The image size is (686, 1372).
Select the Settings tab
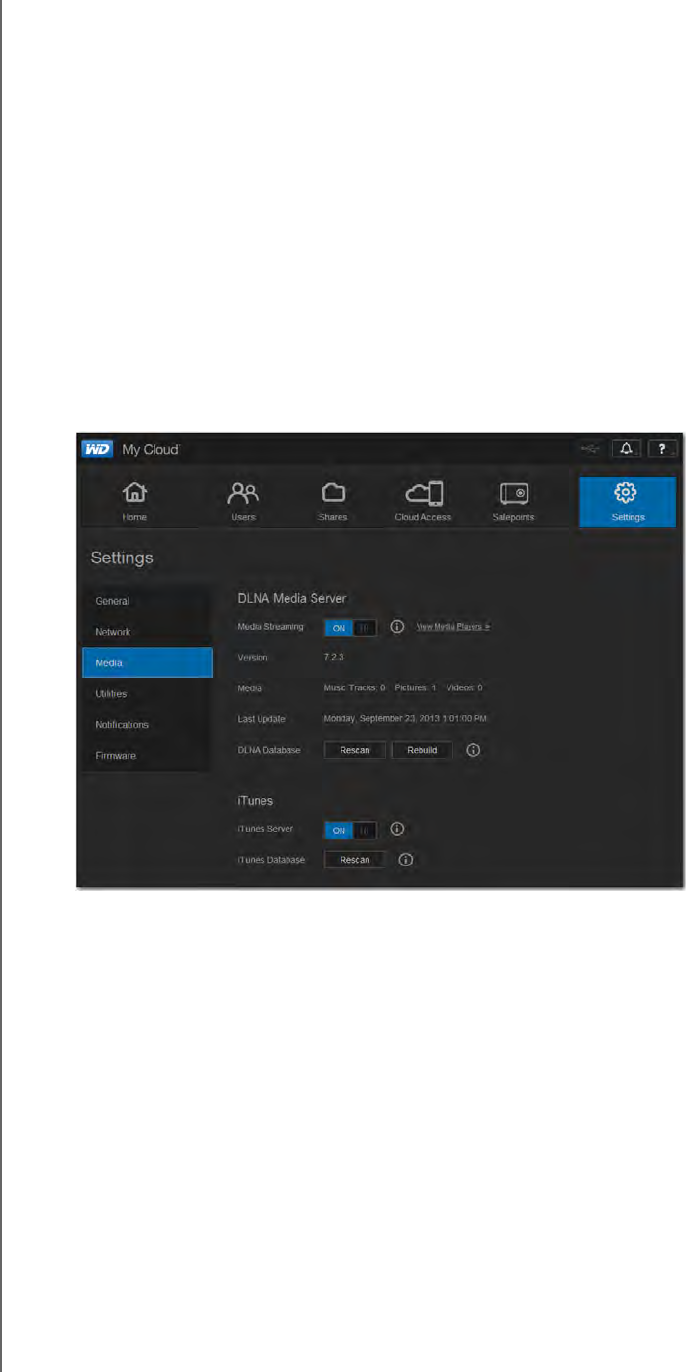pyautogui.click(x=627, y=502)
